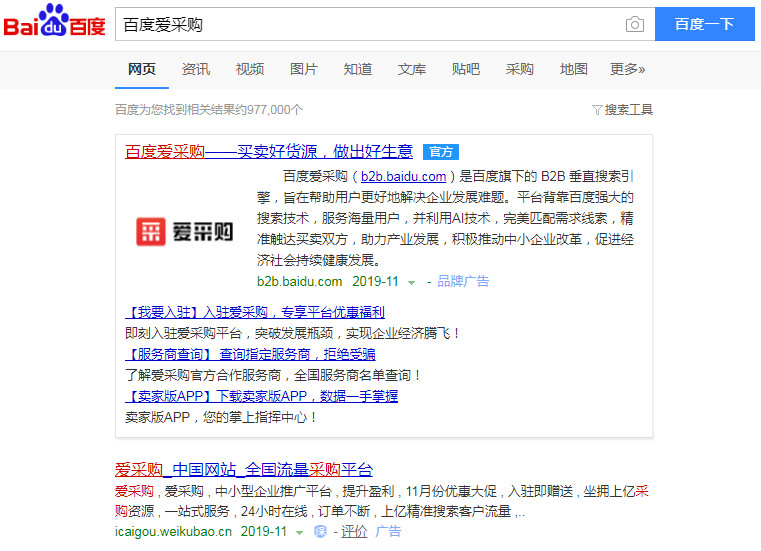The width and height of the screenshot is (761, 551).
Task: Click the 评价 link under second result
Action: [354, 532]
